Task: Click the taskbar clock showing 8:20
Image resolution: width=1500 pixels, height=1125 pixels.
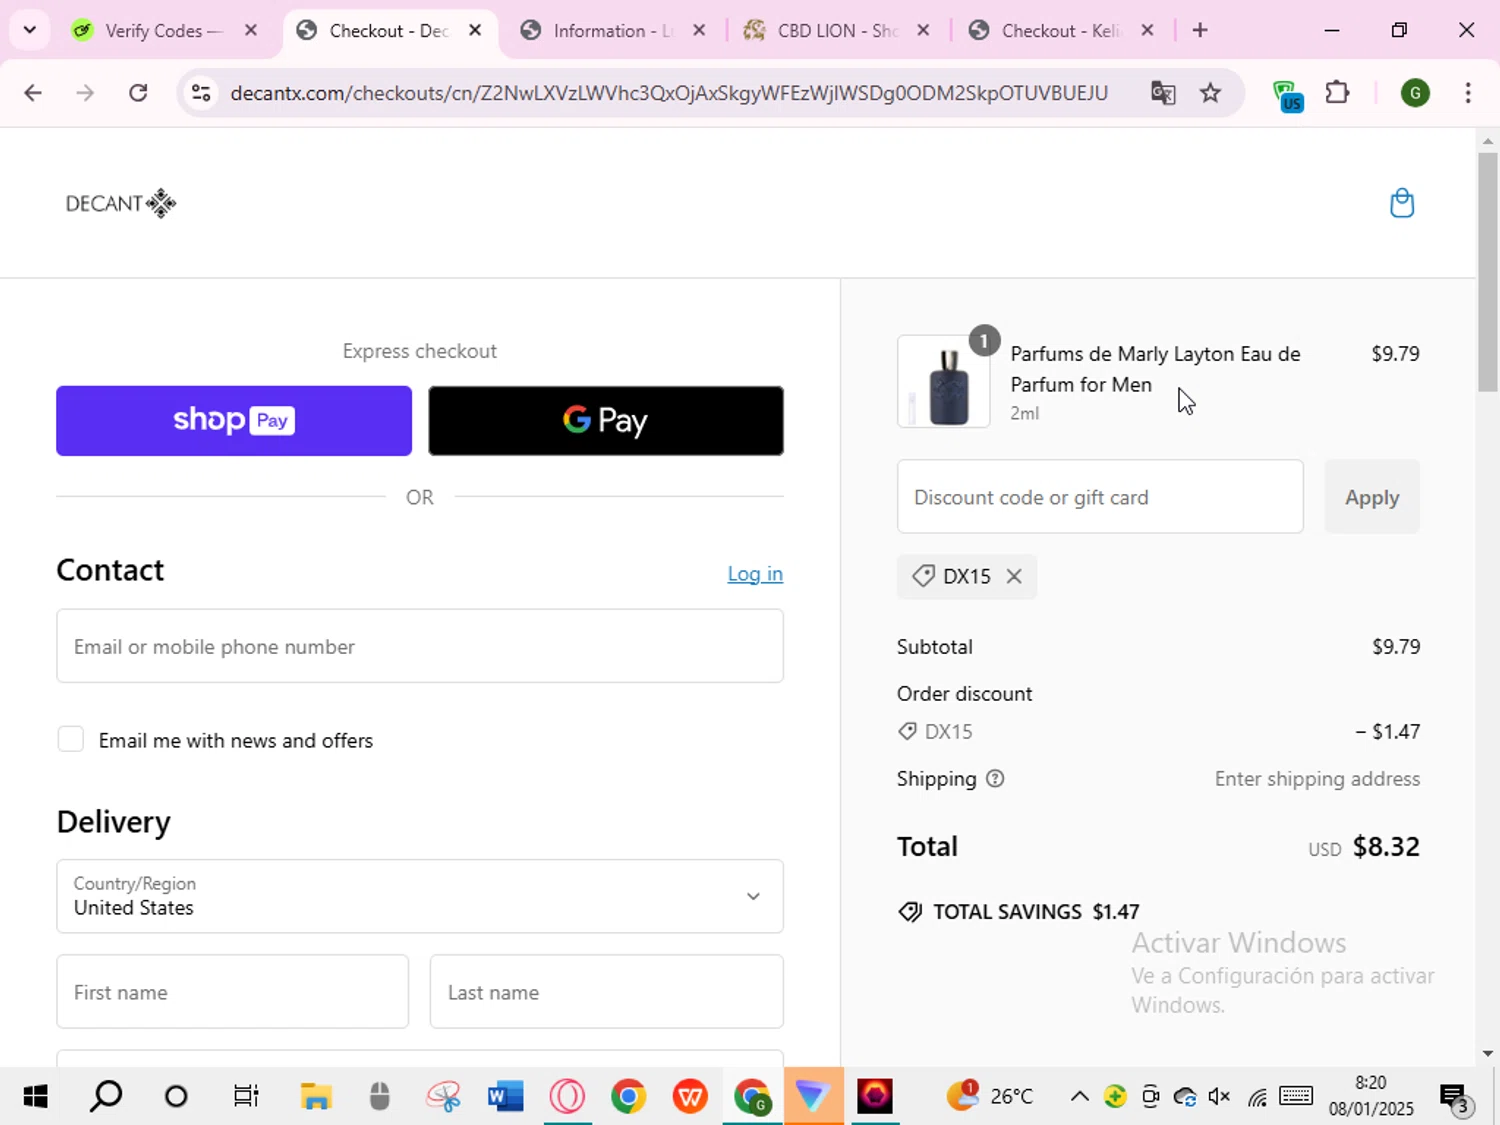Action: click(1371, 1097)
